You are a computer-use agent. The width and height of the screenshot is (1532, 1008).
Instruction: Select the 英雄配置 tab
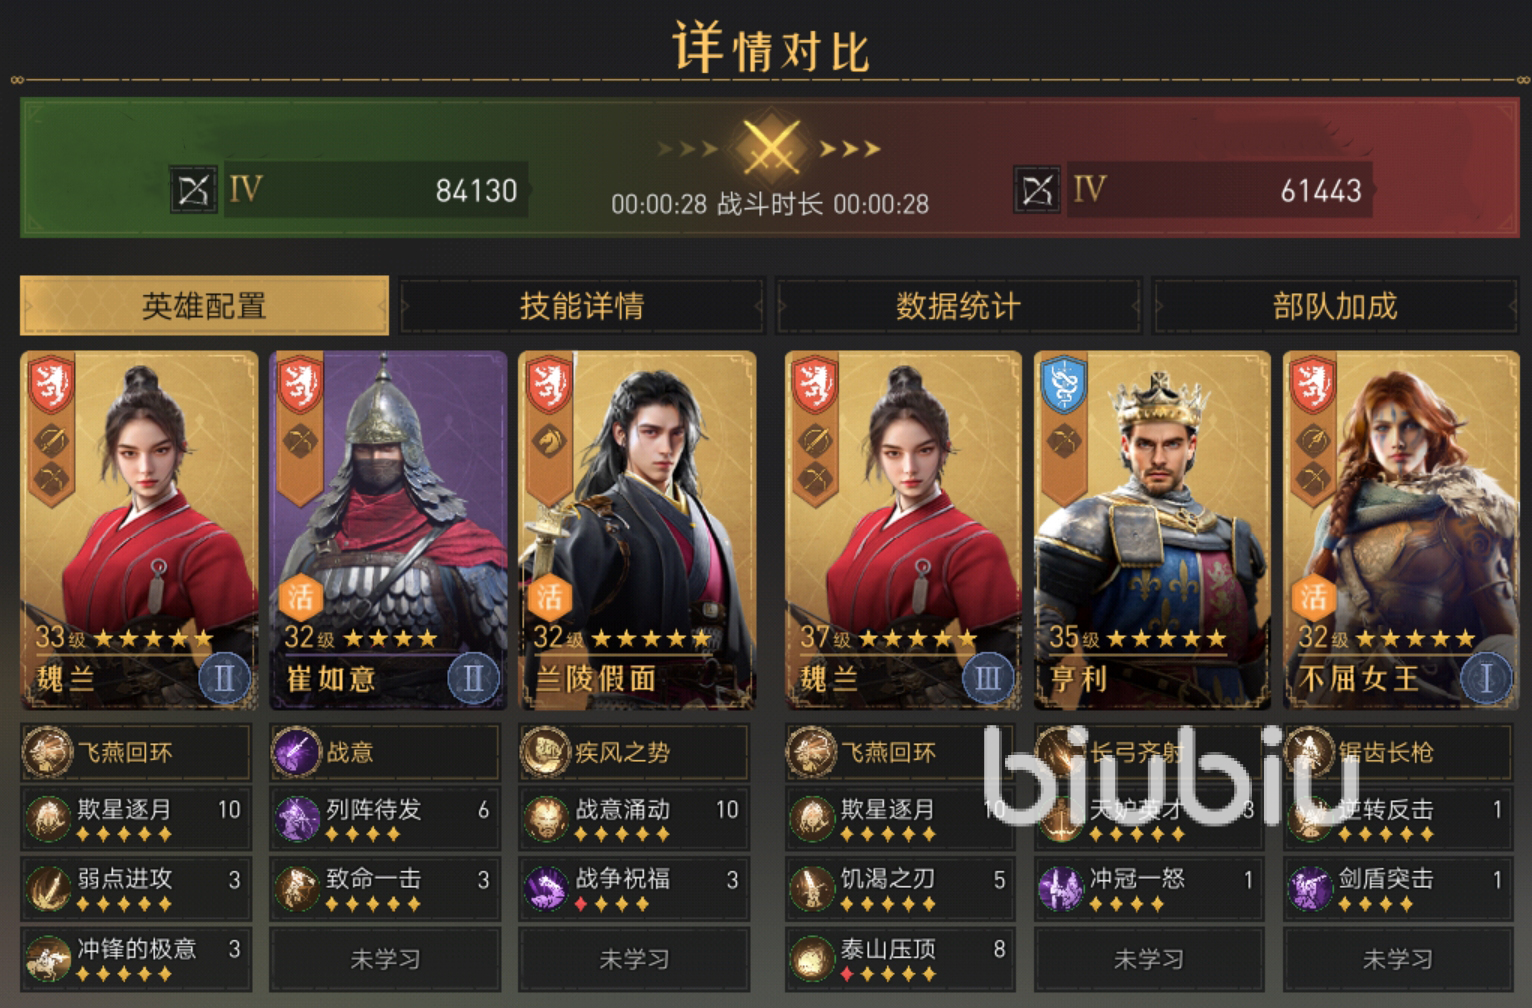[204, 306]
